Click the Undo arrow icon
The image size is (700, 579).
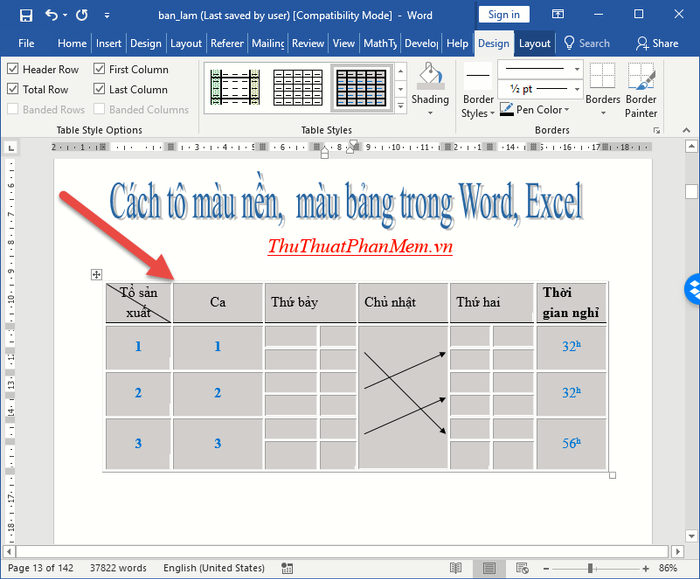[52, 15]
